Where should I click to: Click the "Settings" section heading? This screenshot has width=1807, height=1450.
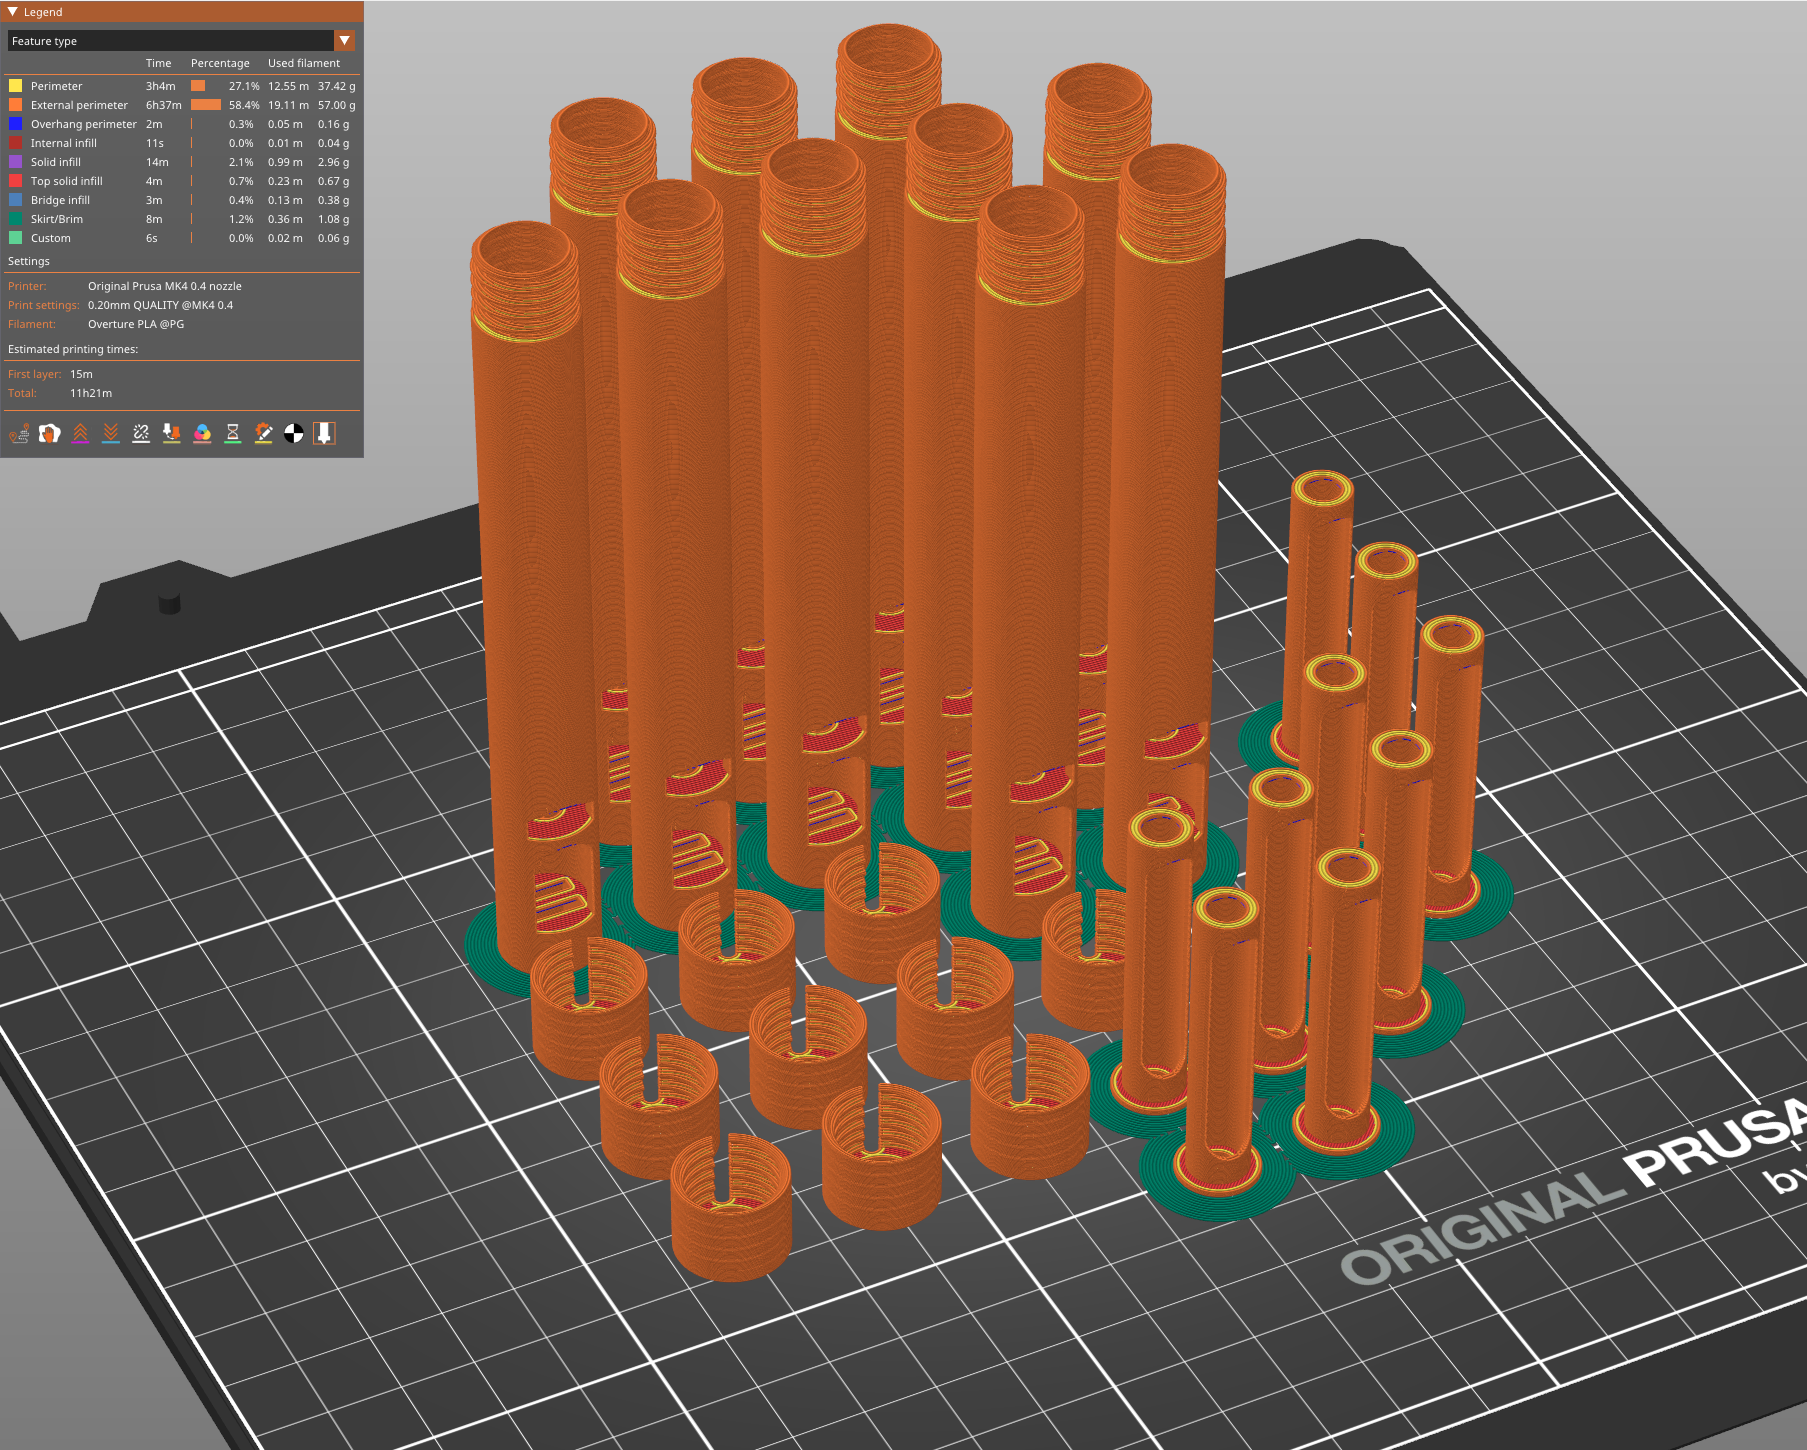click(x=29, y=261)
